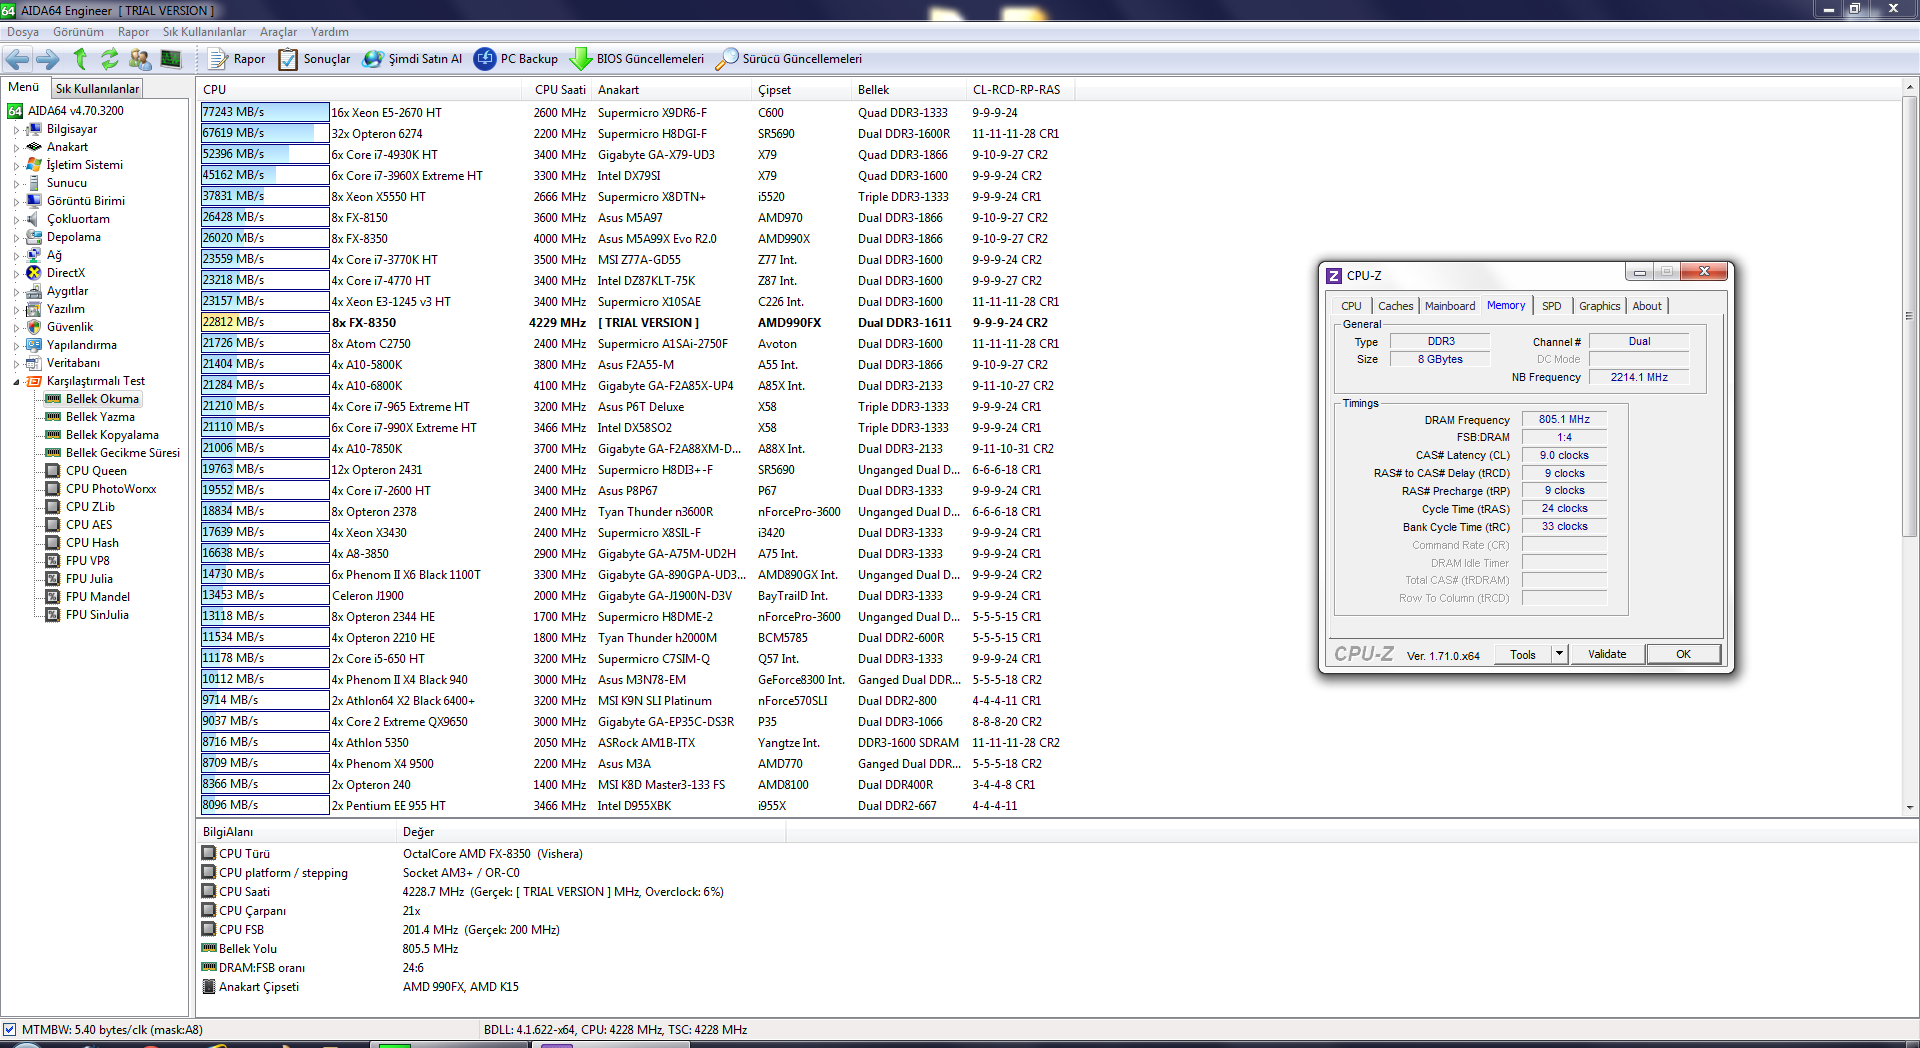Click the results list scrollbar up arrow
Image resolution: width=1920 pixels, height=1048 pixels.
pos(1910,88)
